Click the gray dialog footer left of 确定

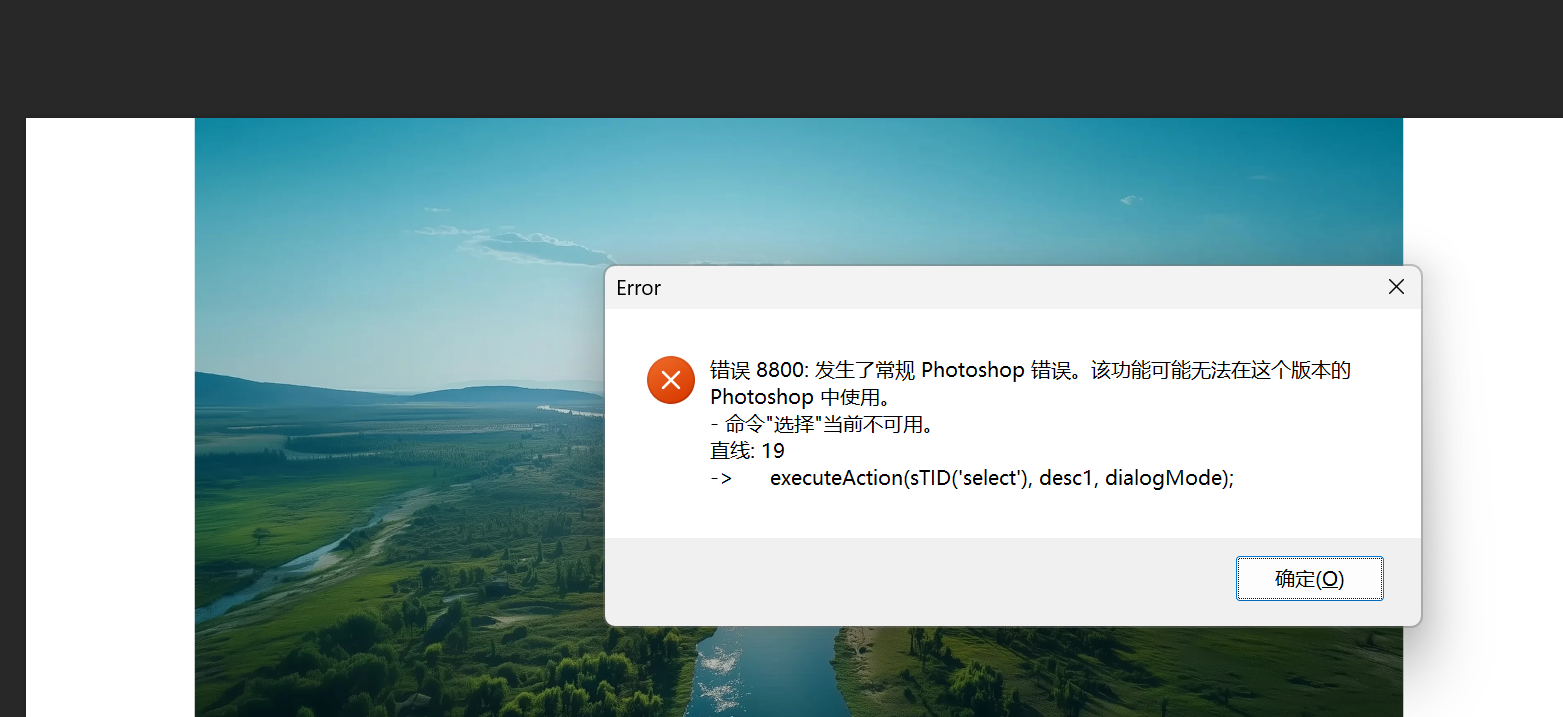(900, 580)
